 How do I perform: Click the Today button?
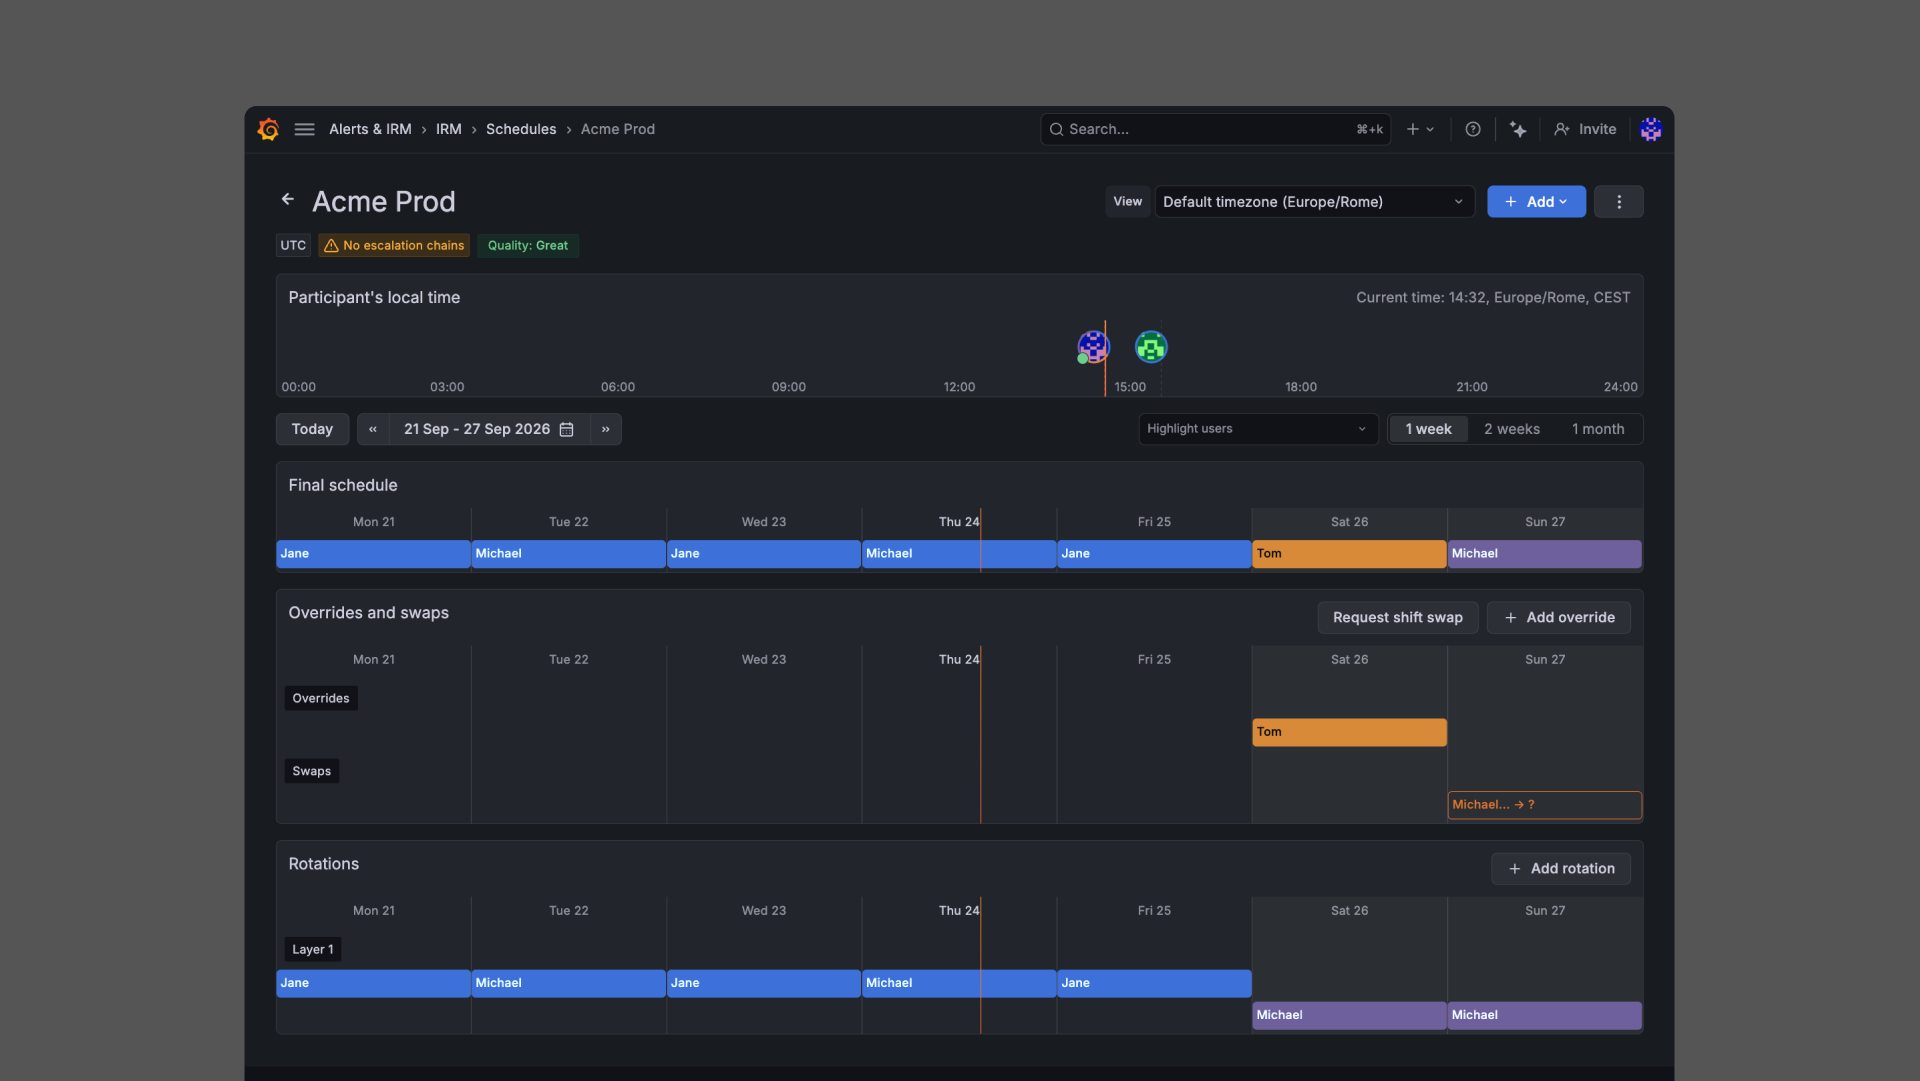click(x=312, y=429)
